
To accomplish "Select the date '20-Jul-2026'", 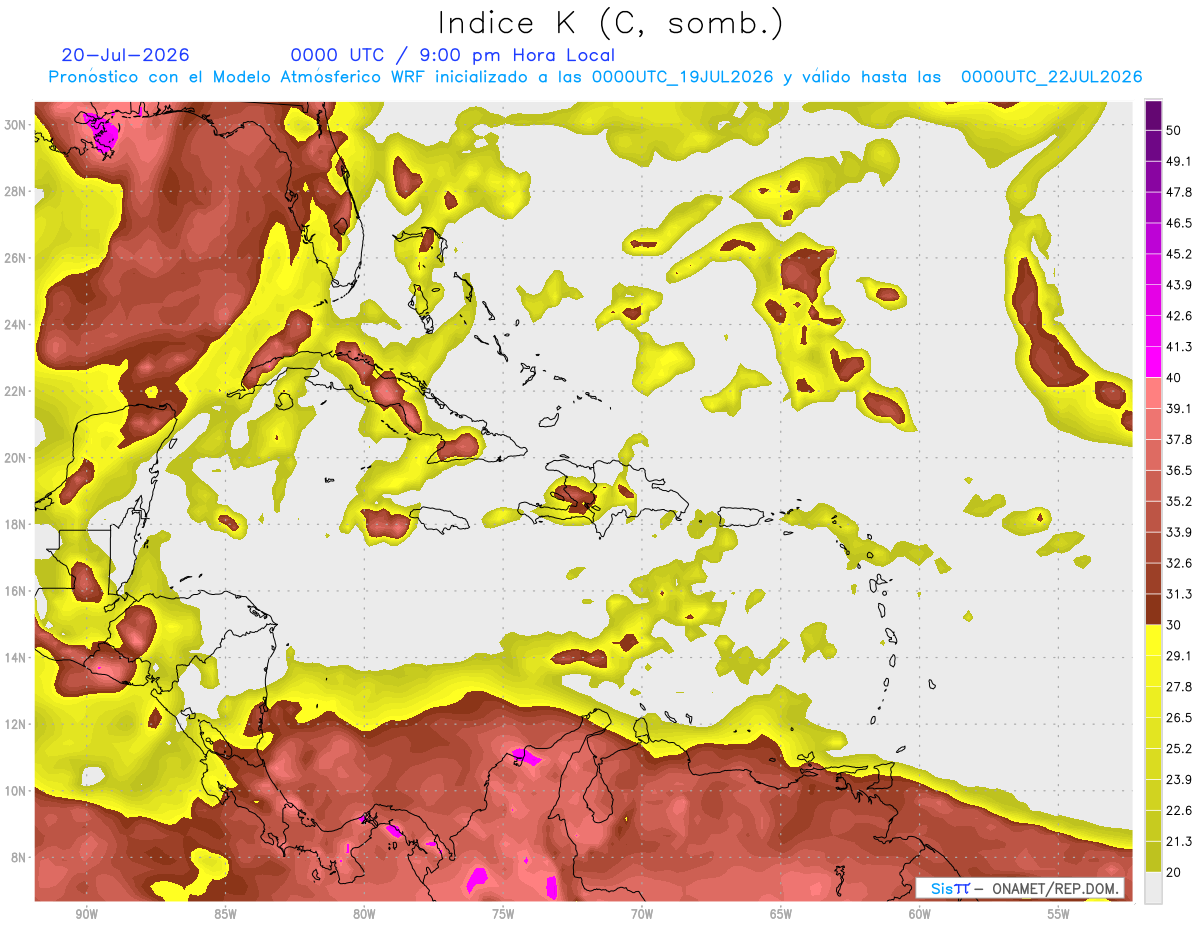I will [125, 55].
